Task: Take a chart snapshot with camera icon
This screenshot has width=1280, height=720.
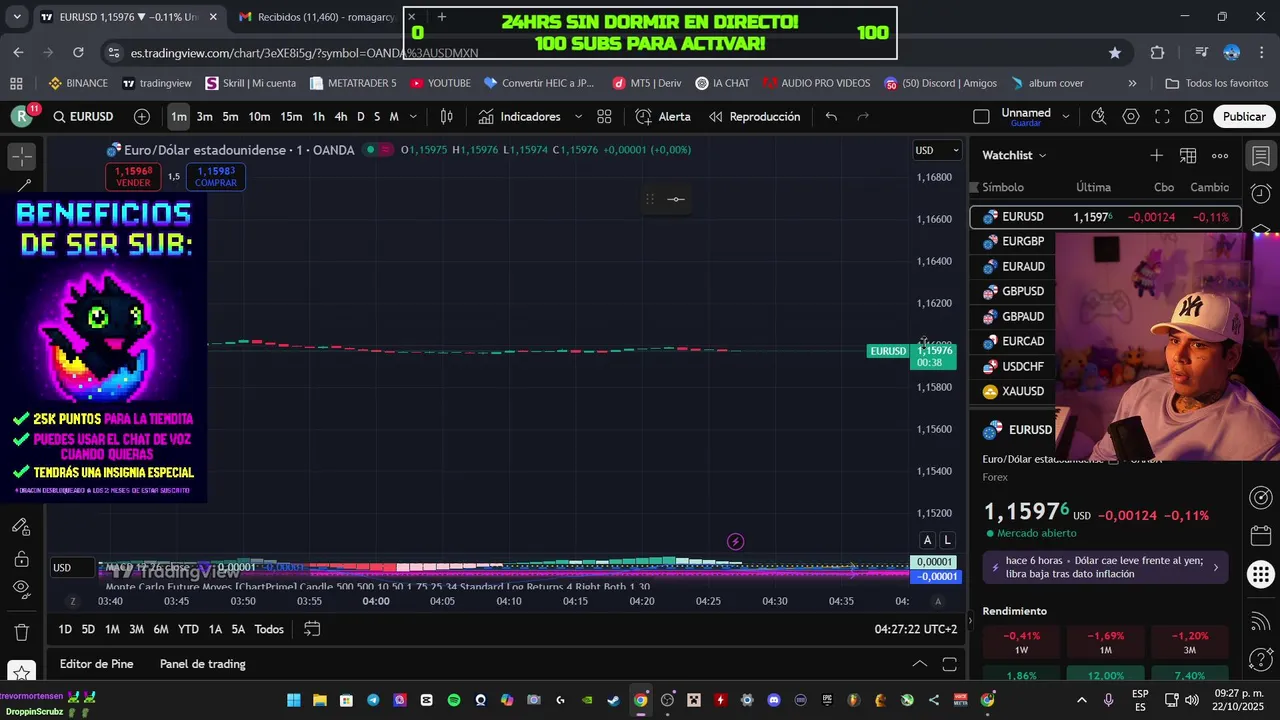Action: point(1194,117)
